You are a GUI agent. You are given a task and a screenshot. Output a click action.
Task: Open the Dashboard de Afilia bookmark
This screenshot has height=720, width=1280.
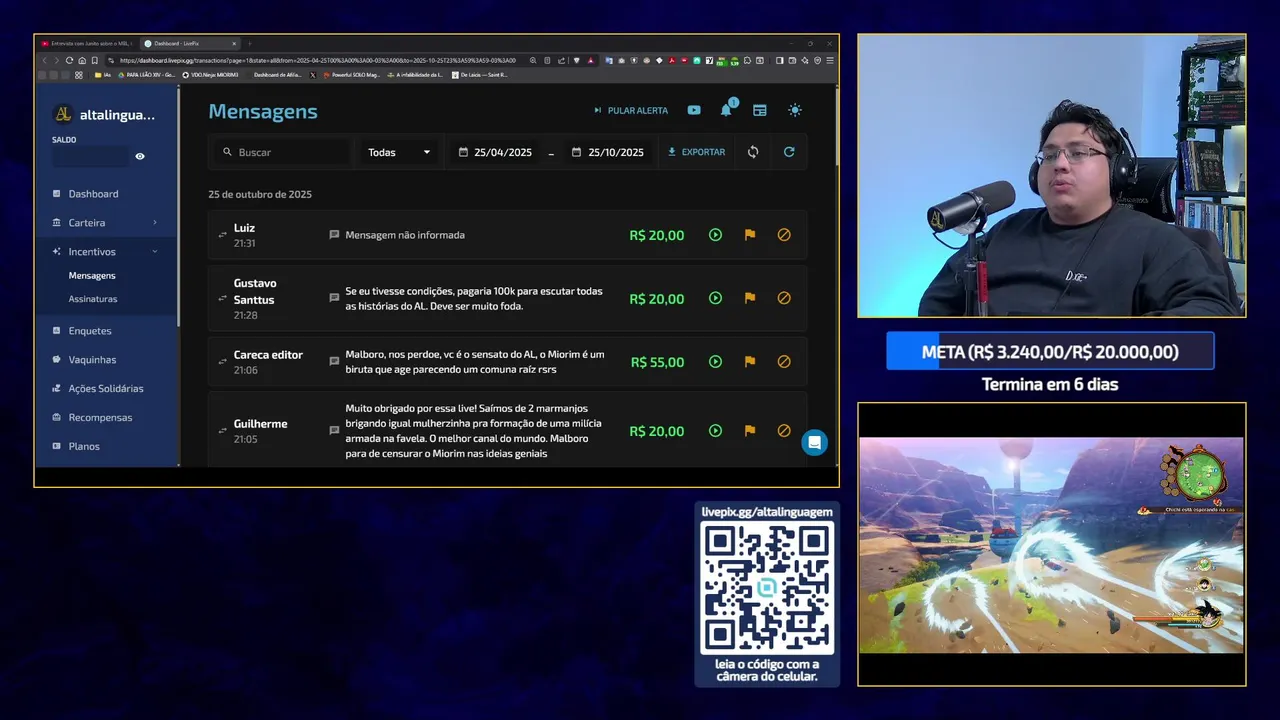[x=273, y=75]
